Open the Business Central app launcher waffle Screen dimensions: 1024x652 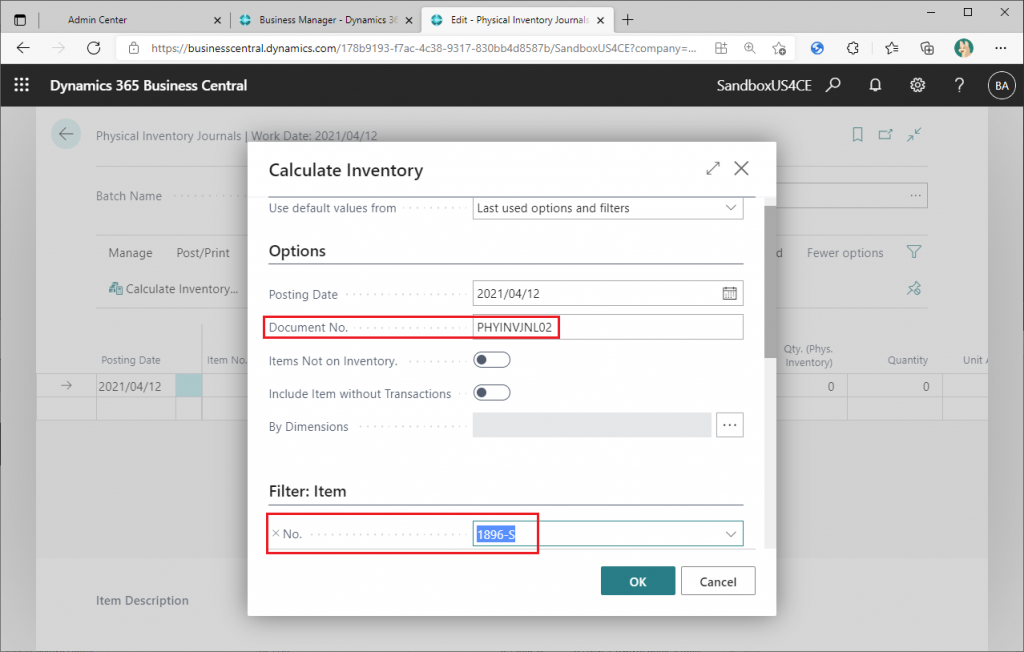[x=22, y=85]
